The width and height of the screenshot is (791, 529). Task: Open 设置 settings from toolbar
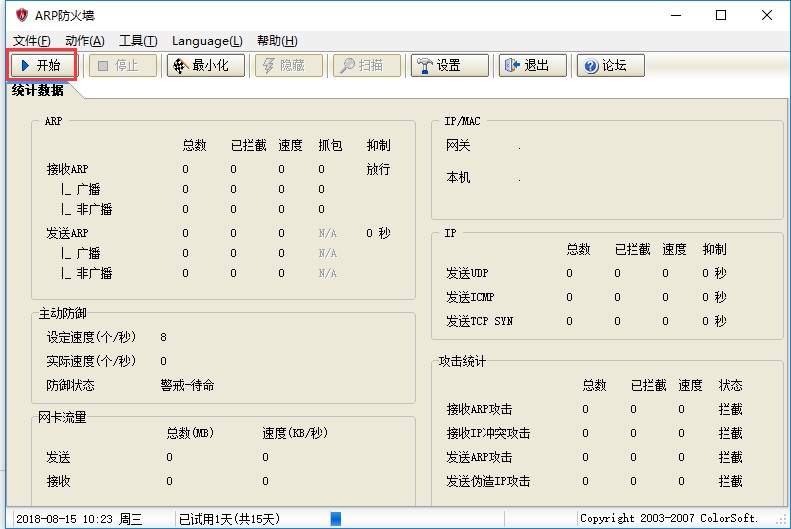450,66
